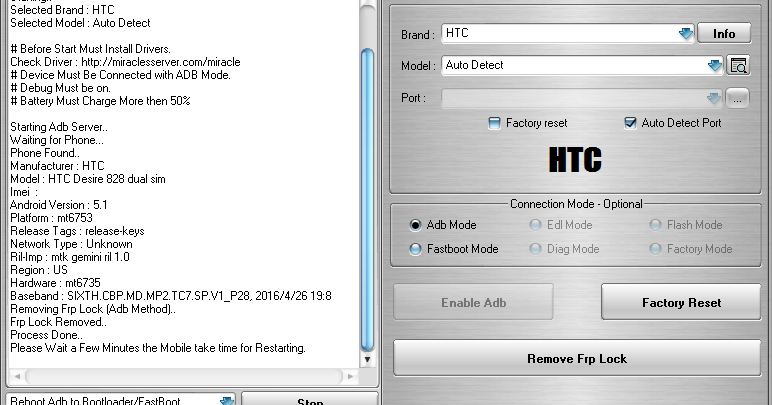Viewport: 772px width, 405px height.
Task: Click the Factory Reset button
Action: [681, 302]
